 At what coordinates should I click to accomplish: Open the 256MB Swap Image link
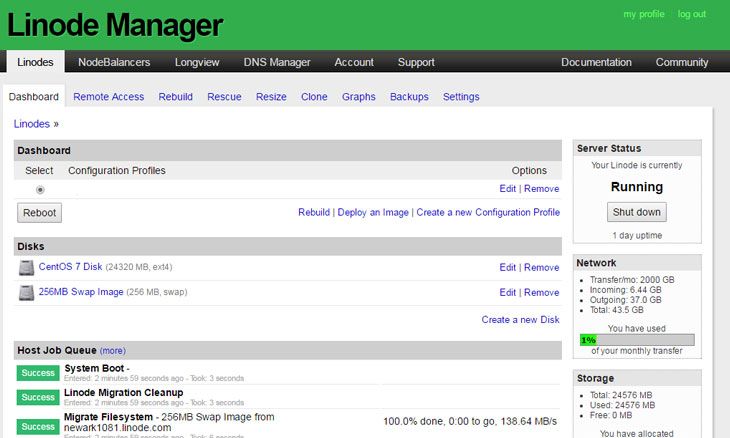tap(81, 292)
